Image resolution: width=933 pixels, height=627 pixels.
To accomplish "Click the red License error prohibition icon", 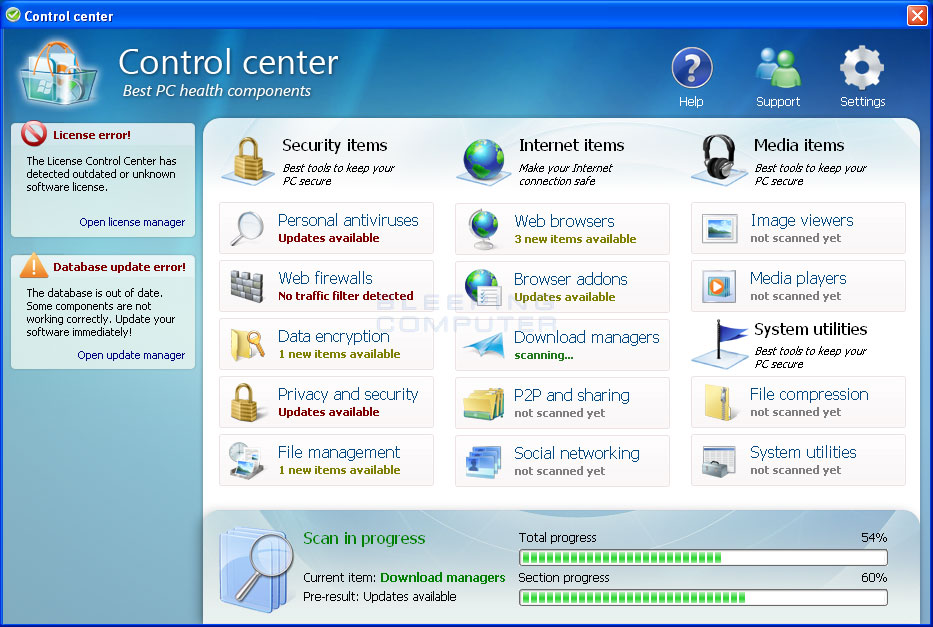I will coord(34,134).
